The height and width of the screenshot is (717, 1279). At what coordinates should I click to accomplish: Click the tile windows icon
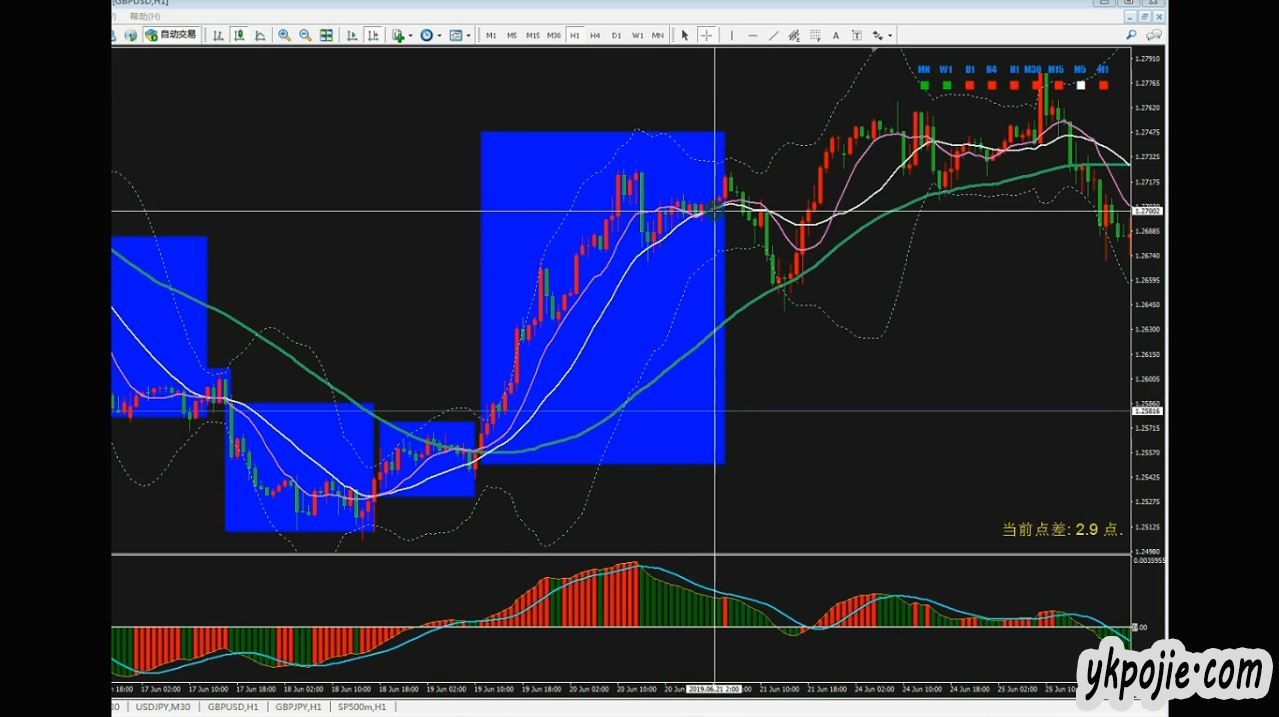[326, 35]
